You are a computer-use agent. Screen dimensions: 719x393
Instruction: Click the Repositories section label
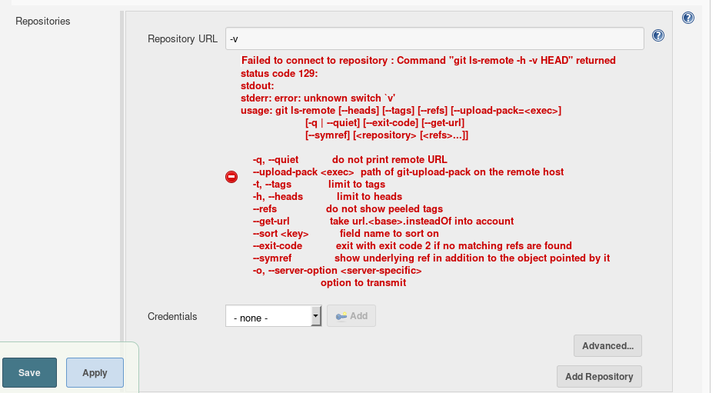tap(43, 21)
